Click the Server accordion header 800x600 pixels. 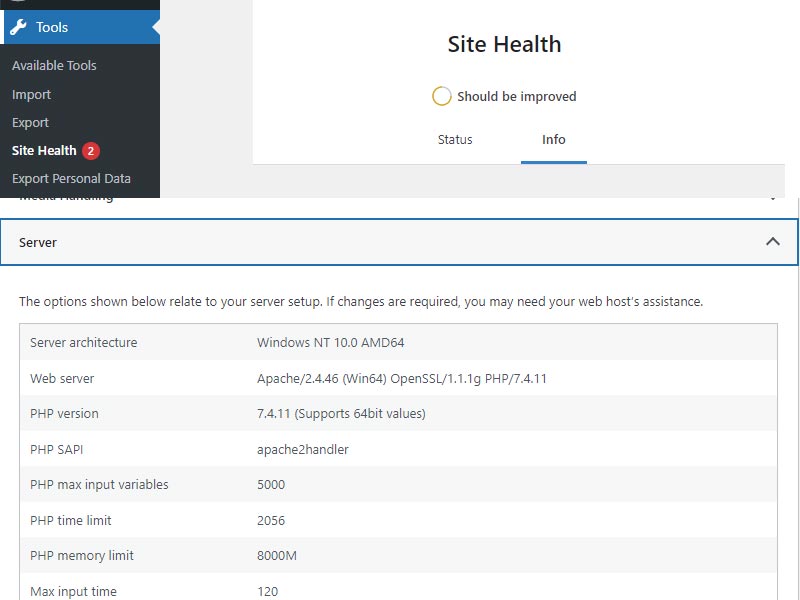[x=399, y=242]
